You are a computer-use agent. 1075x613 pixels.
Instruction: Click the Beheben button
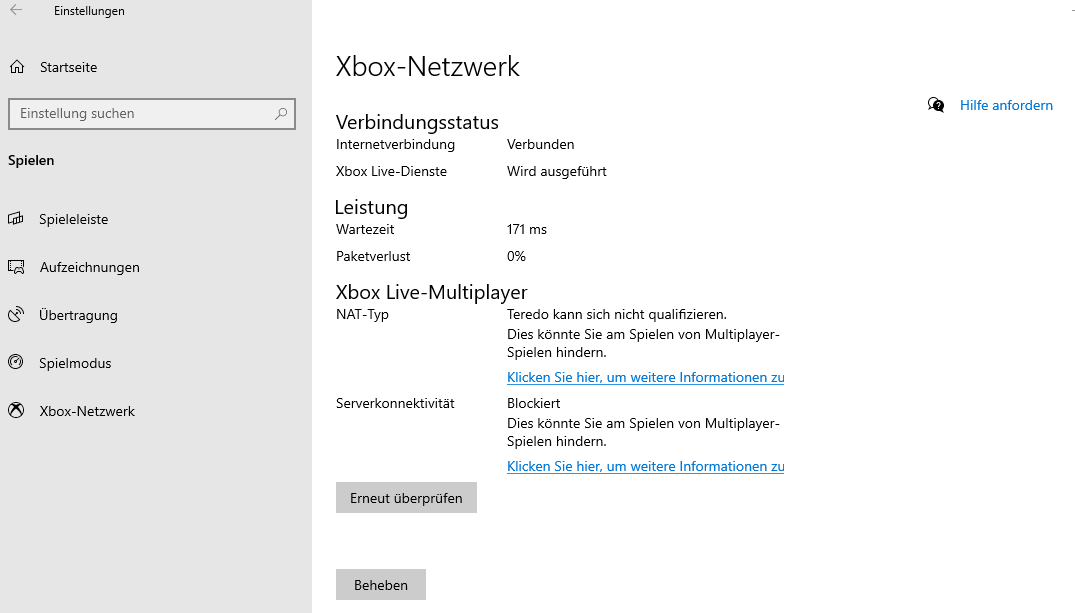point(381,585)
